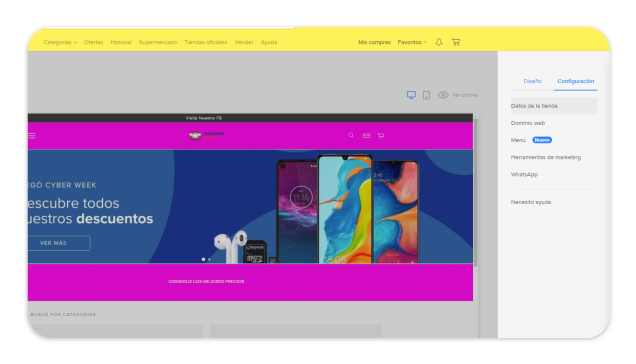The width and height of the screenshot is (636, 364).
Task: Click the phones banner image
Action: pos(250,207)
